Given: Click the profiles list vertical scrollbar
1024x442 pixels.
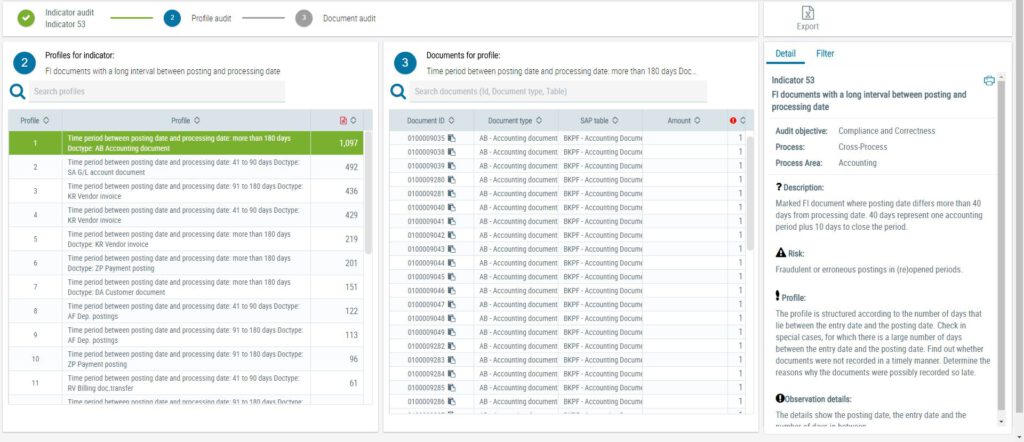Looking at the screenshot, I should (x=368, y=193).
